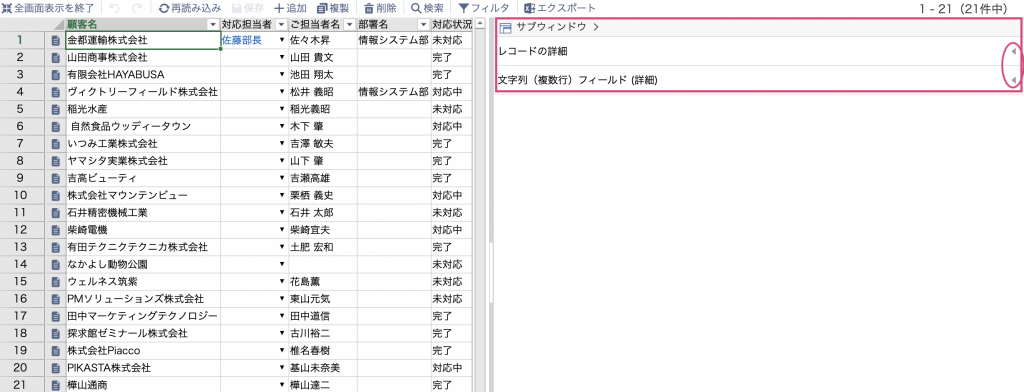Open 対応担当者 dropdown in 山田商事株式会社 row

pos(281,57)
